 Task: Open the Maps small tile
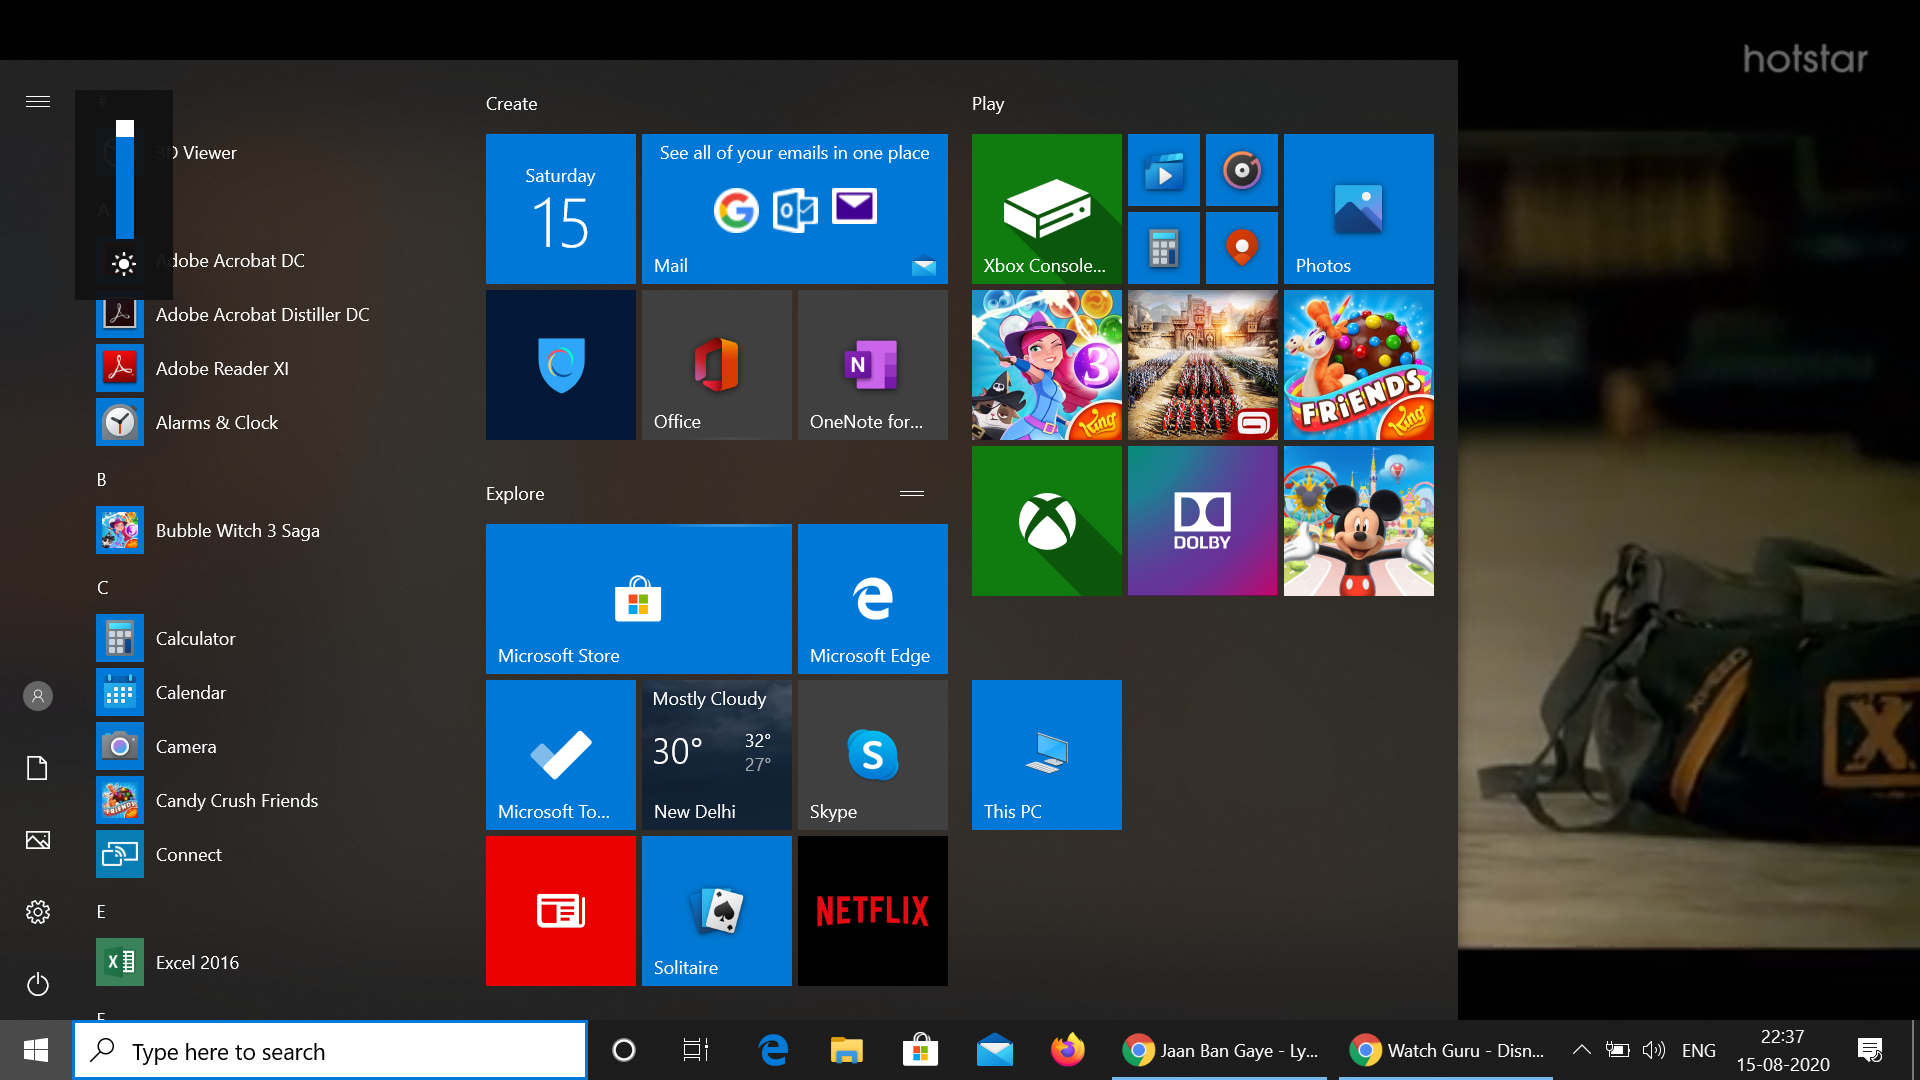pos(1242,248)
